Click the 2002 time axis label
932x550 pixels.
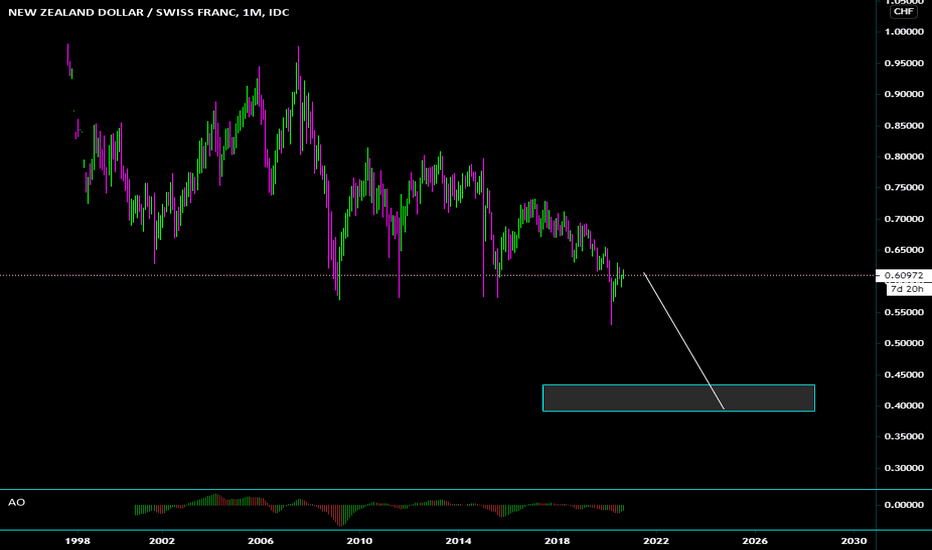coord(162,540)
